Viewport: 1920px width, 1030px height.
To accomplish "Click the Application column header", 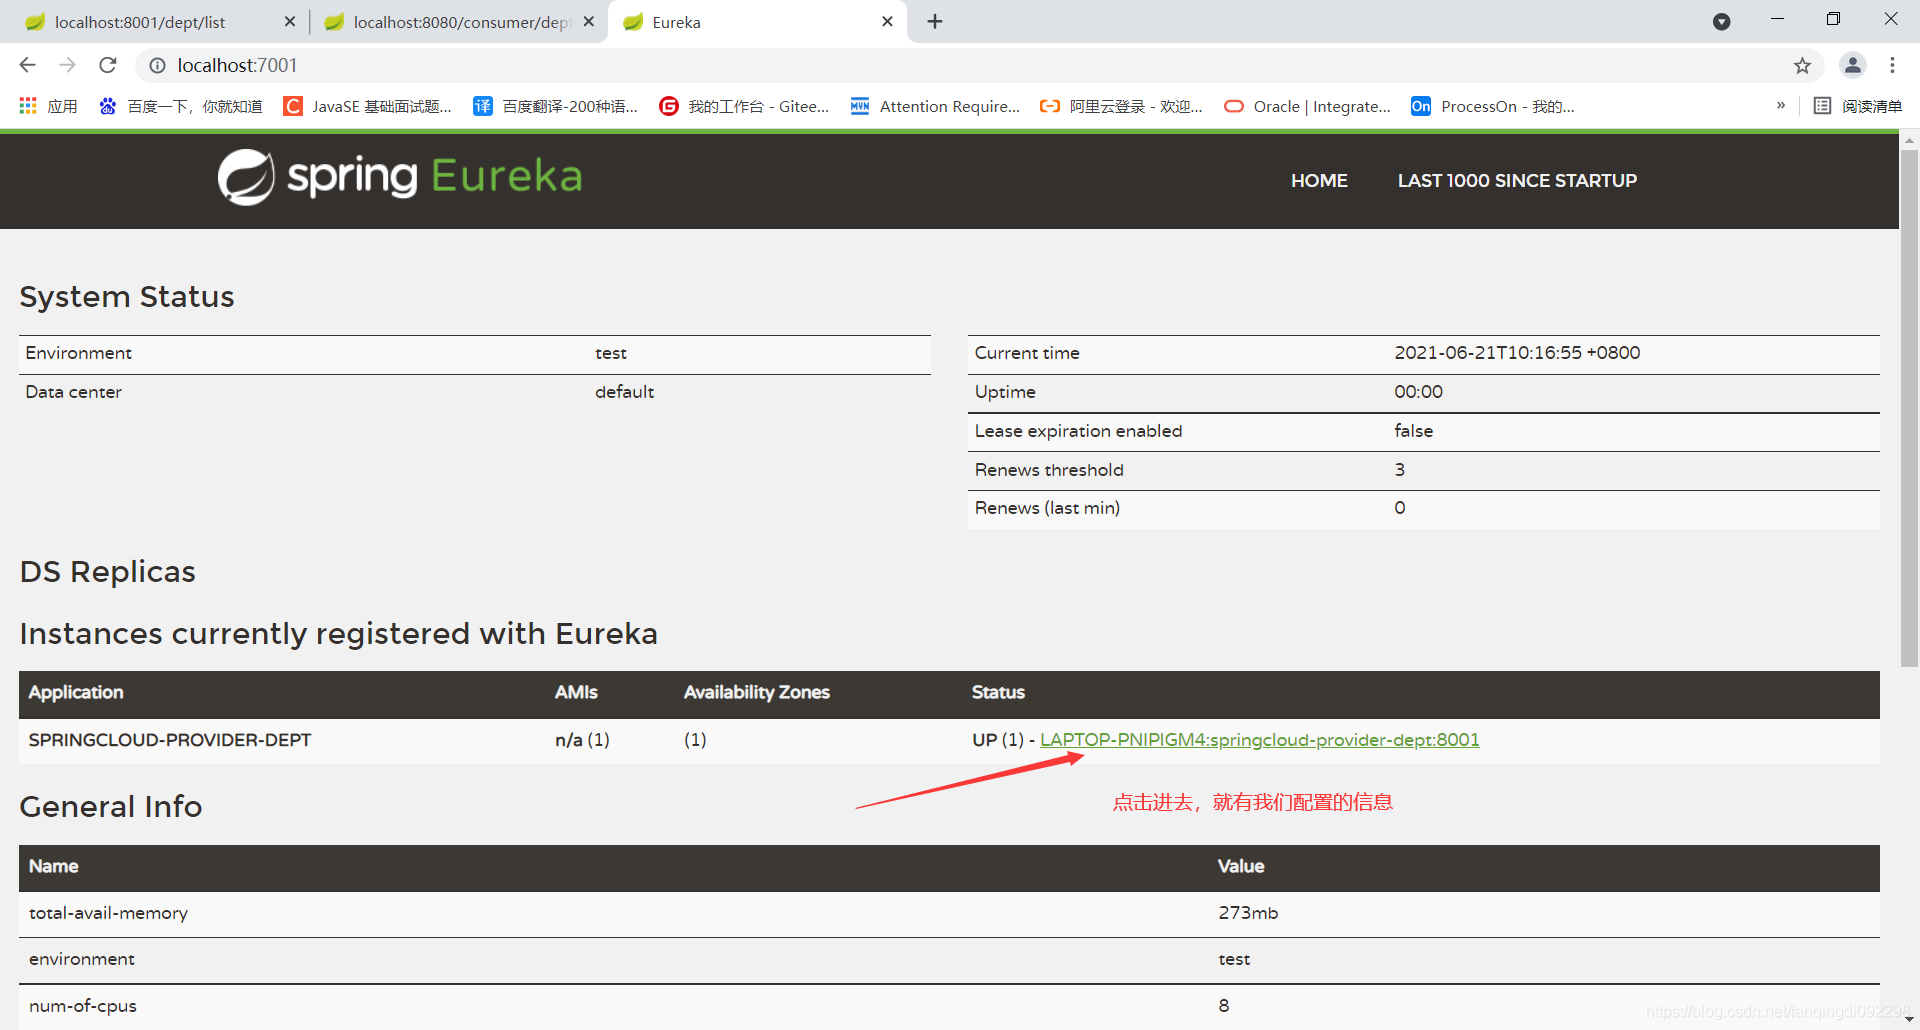I will (x=76, y=692).
